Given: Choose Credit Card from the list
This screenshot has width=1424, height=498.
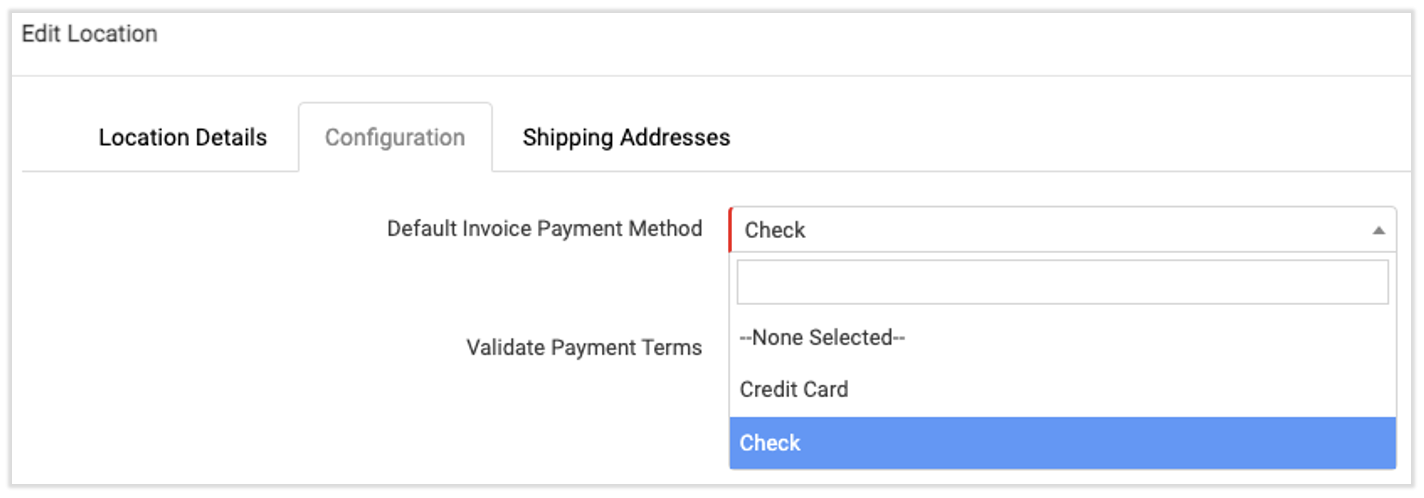Looking at the screenshot, I should 794,389.
